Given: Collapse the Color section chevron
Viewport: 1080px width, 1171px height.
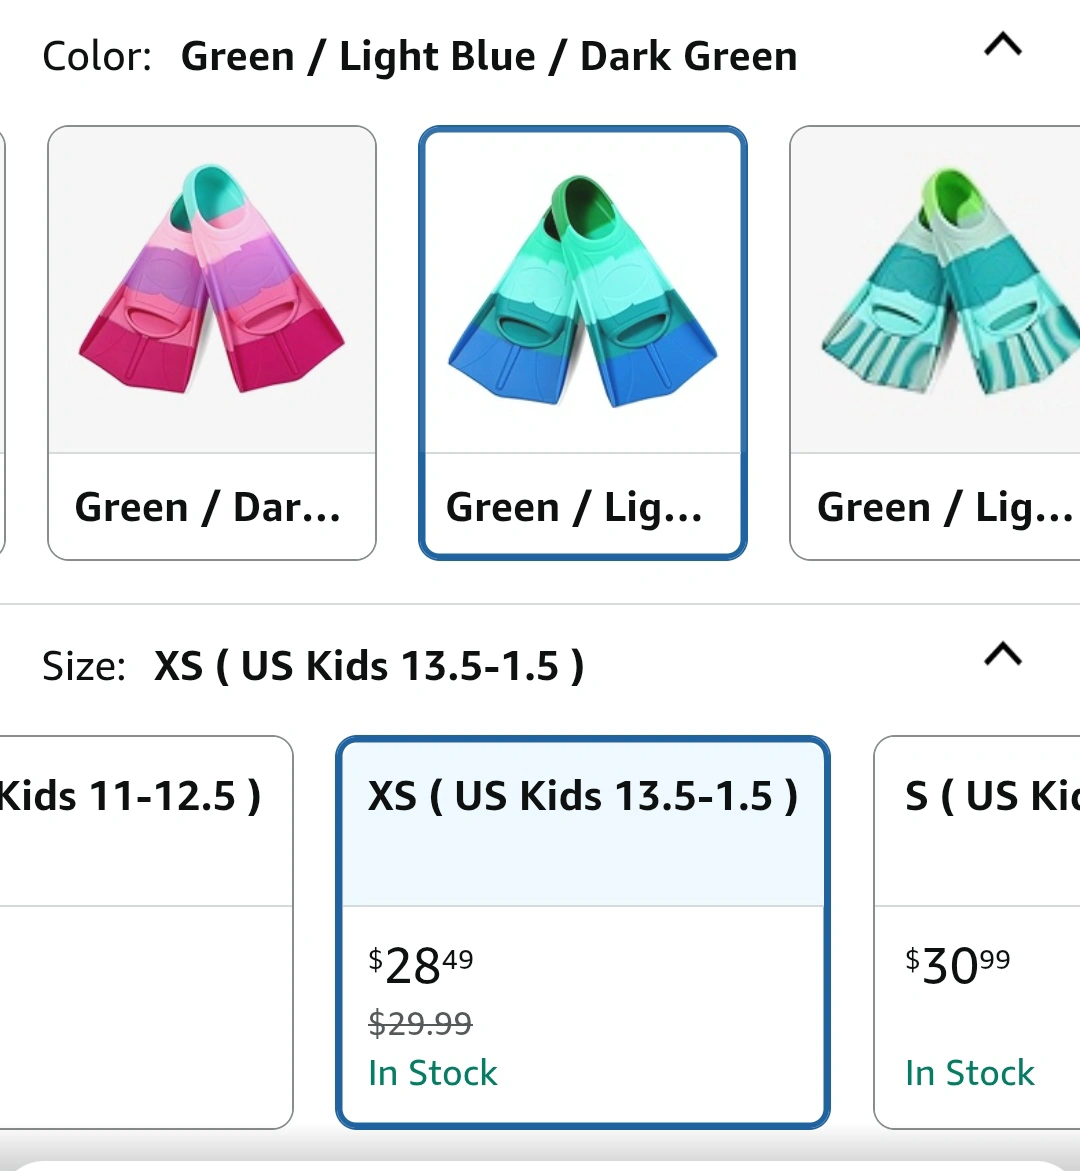Looking at the screenshot, I should [1003, 45].
